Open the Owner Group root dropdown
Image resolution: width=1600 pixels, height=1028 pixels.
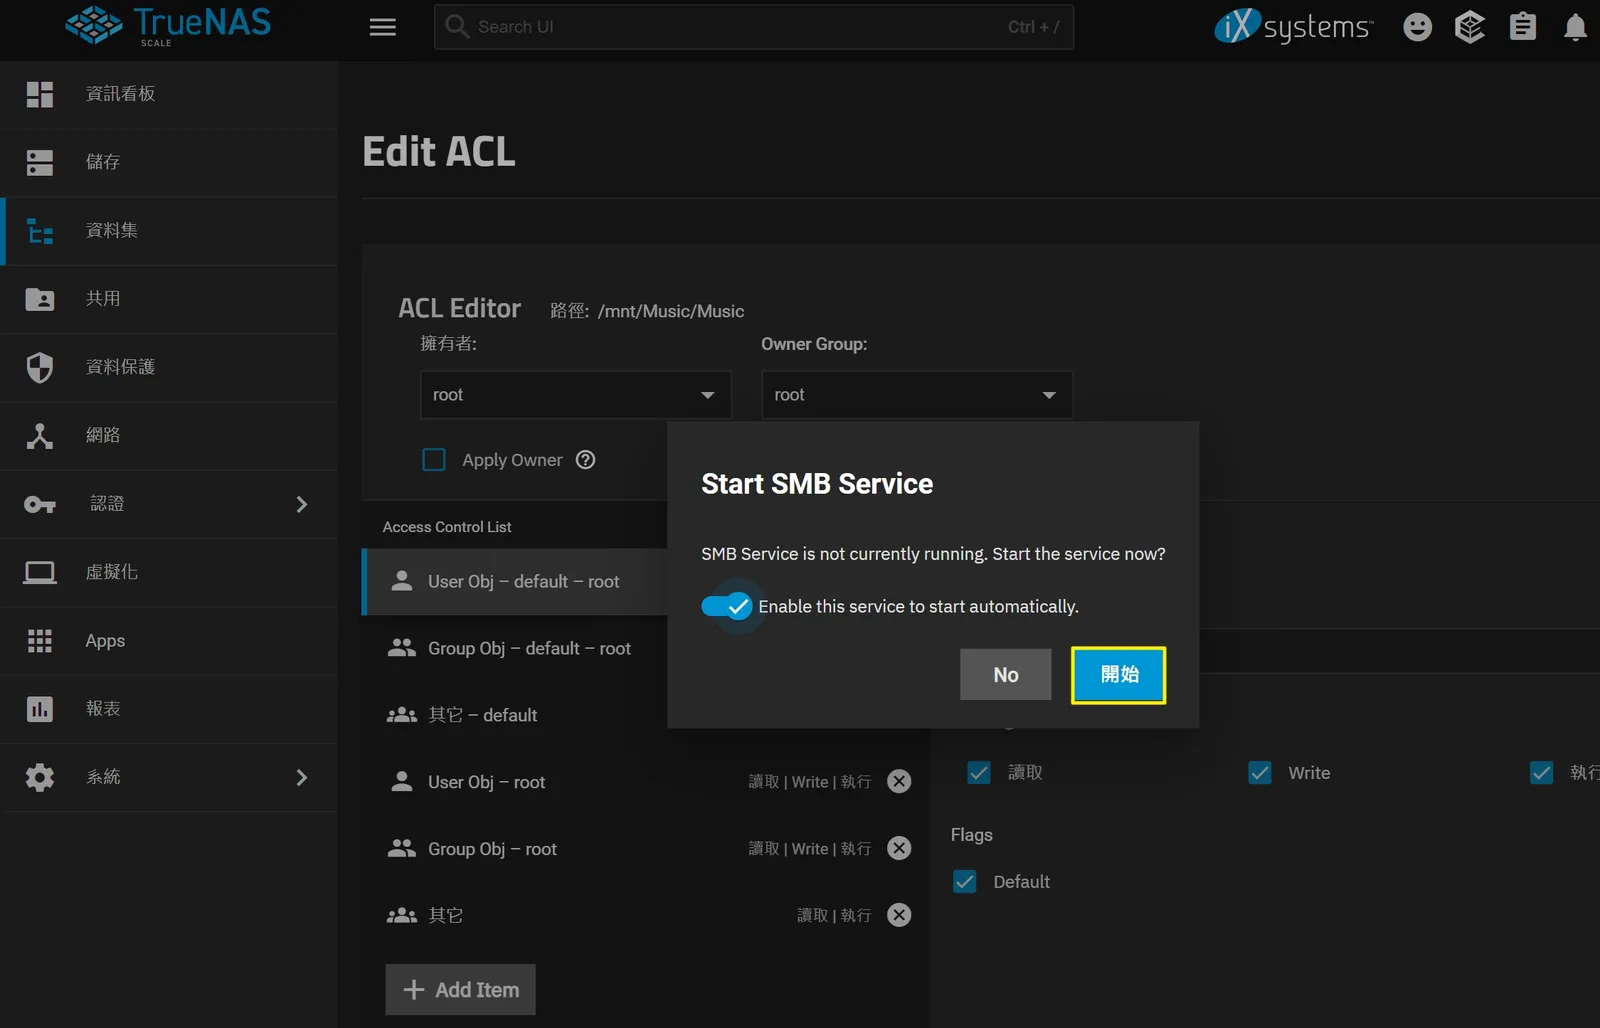tap(917, 395)
